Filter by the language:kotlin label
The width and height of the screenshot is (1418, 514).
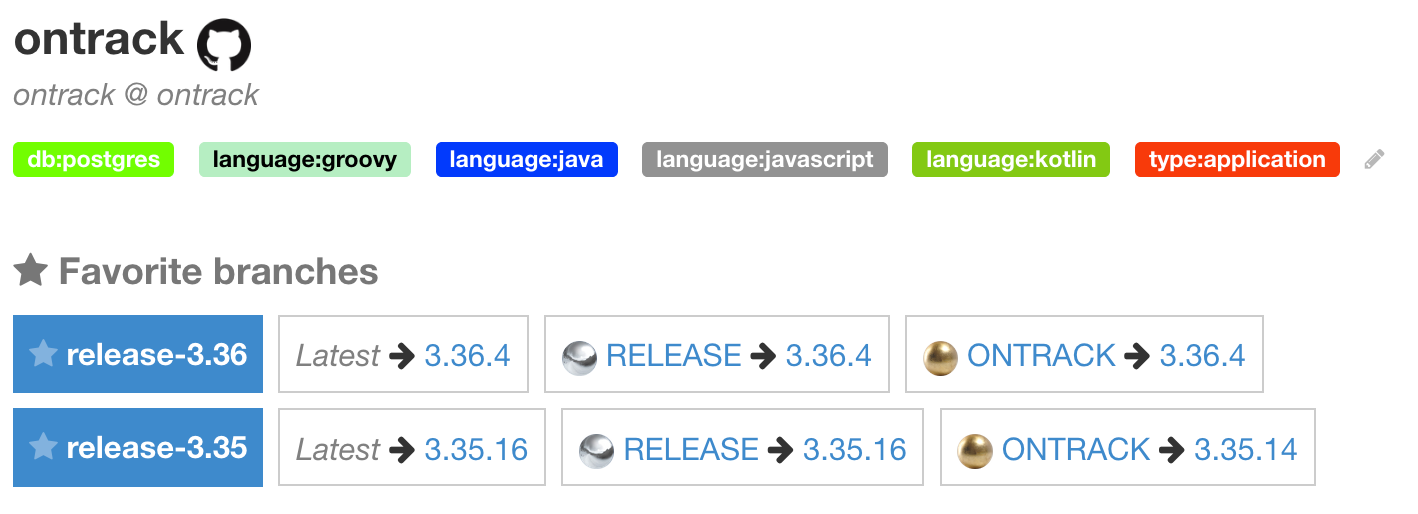[x=1010, y=160]
